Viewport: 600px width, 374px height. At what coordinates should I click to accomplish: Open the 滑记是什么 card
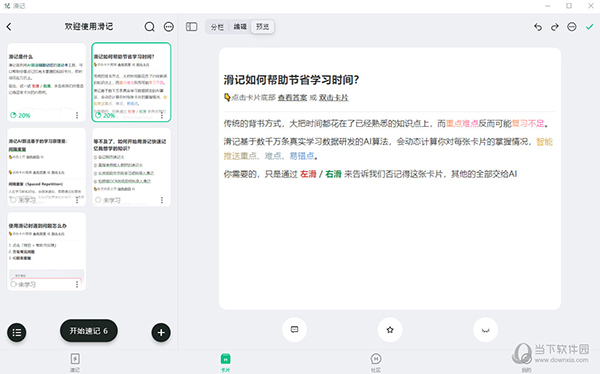(46, 82)
